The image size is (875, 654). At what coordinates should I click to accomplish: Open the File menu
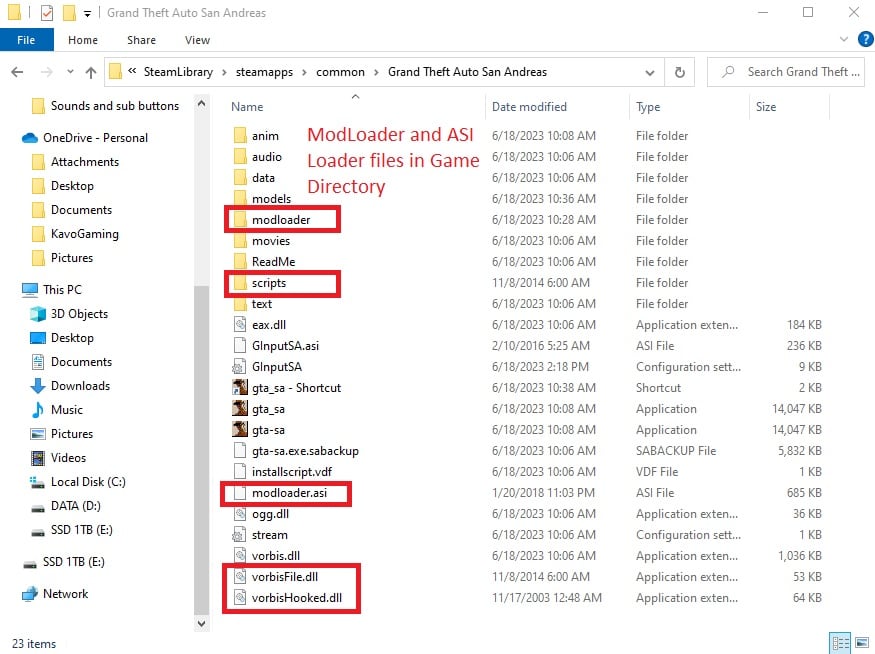tap(26, 40)
